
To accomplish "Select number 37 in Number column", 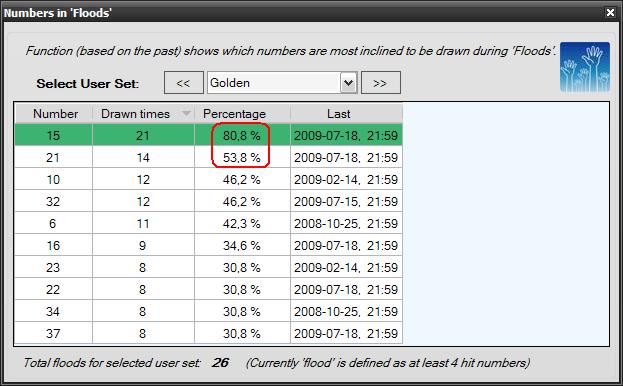I will point(53,333).
